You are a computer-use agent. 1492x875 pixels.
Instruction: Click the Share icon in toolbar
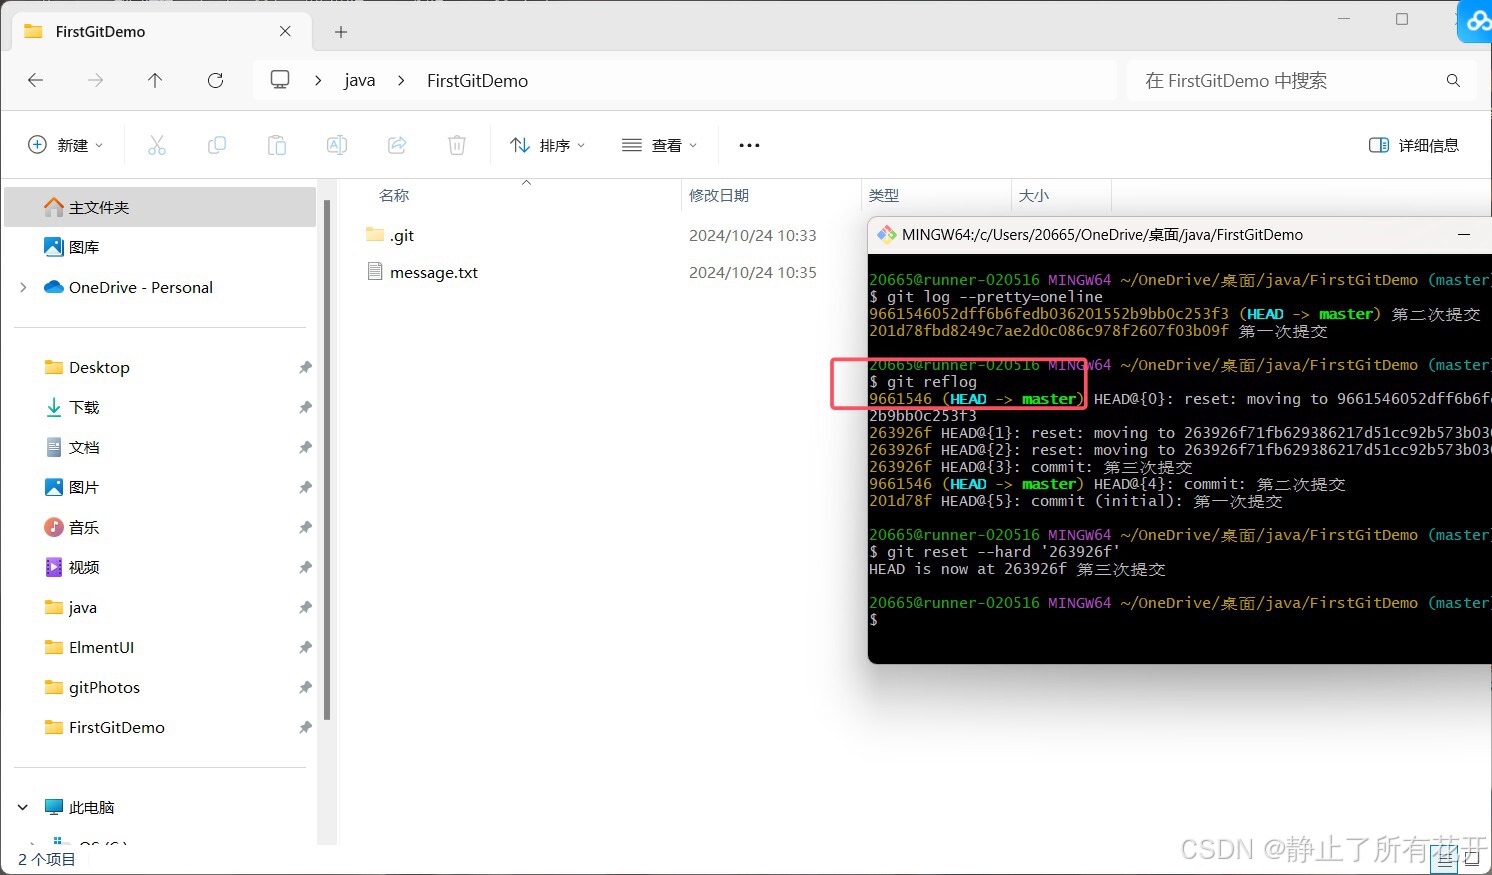pos(397,145)
